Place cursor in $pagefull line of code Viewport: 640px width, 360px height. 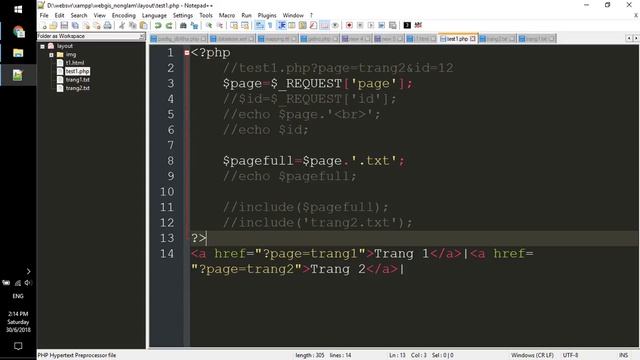click(x=314, y=161)
